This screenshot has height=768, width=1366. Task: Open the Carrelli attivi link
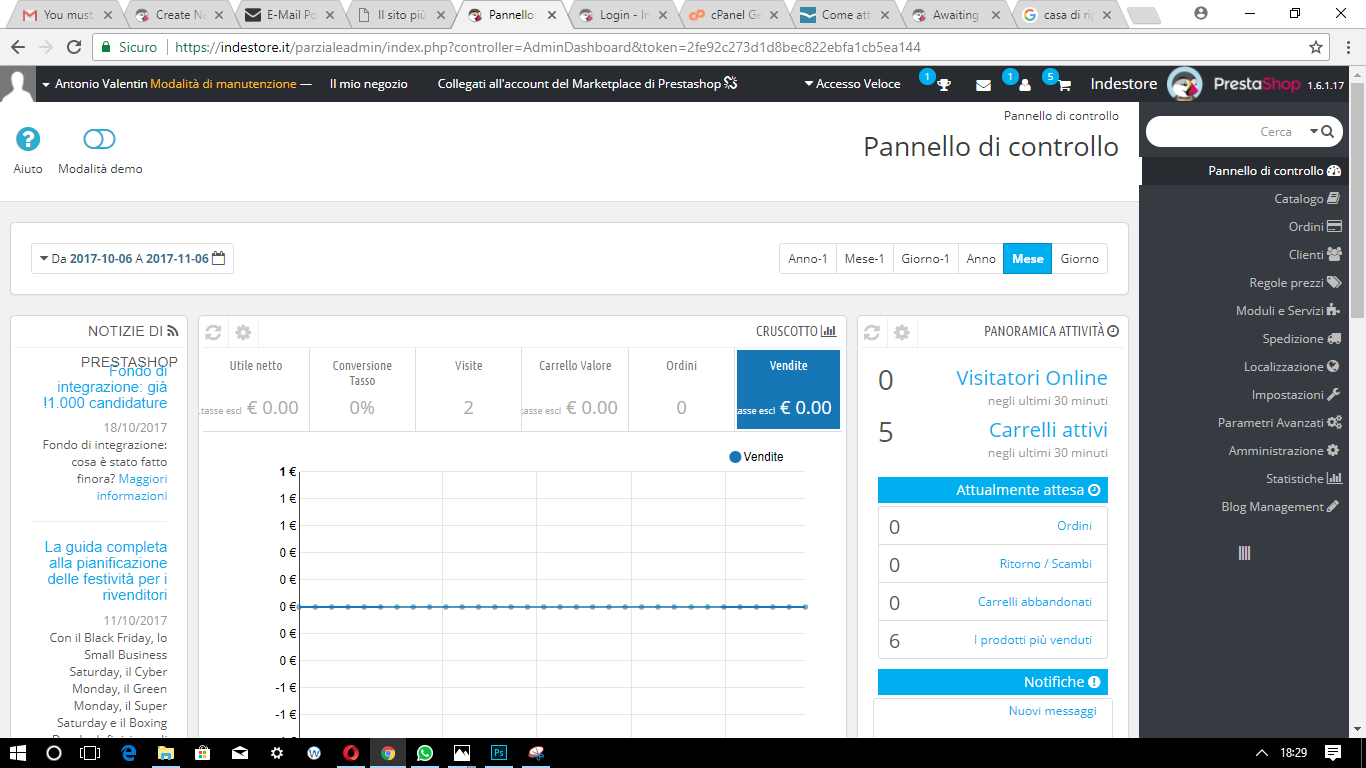(x=1048, y=430)
